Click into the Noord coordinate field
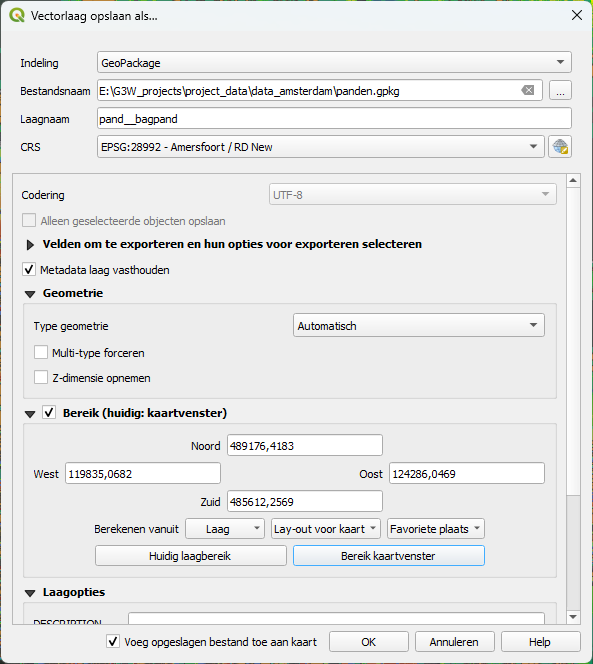Screen dimensions: 593x664 tap(305, 445)
